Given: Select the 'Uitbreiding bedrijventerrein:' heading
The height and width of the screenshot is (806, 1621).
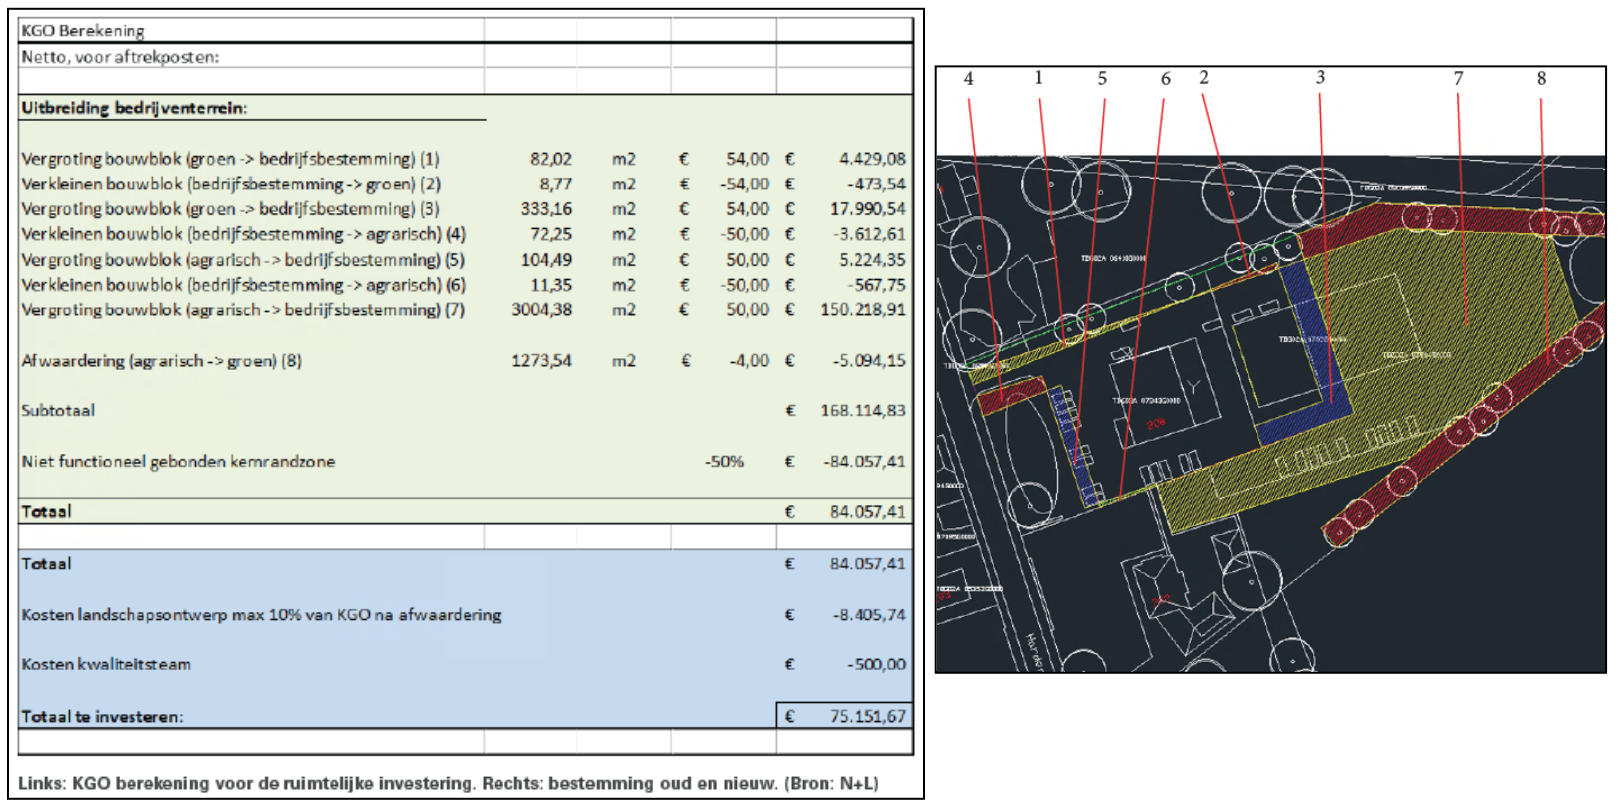Looking at the screenshot, I should click(x=134, y=108).
